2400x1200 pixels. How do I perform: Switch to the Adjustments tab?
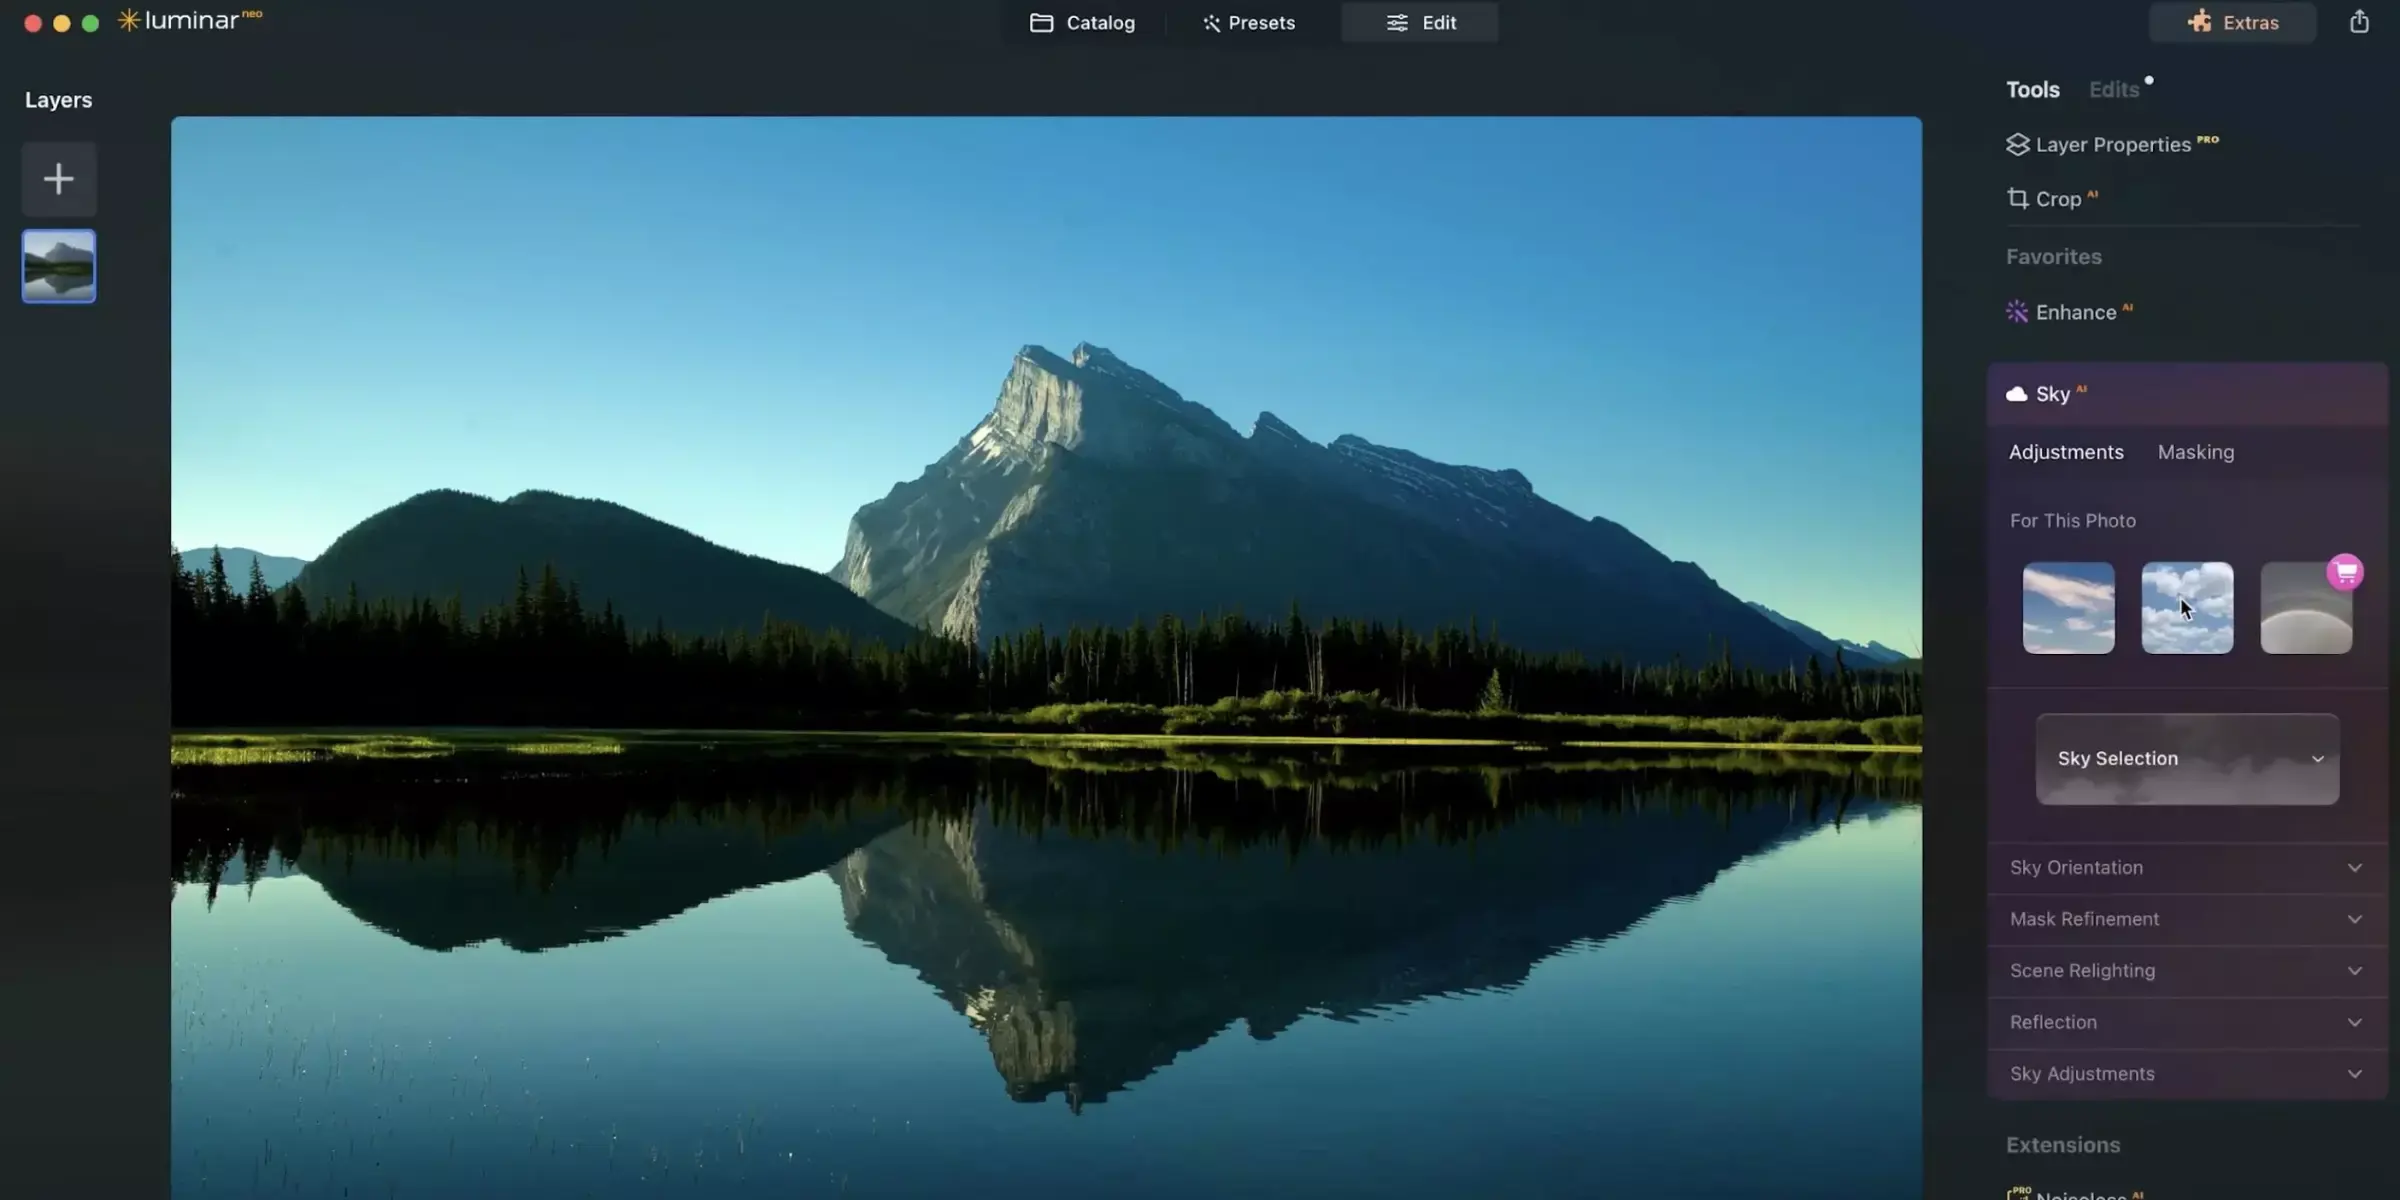click(x=2066, y=453)
